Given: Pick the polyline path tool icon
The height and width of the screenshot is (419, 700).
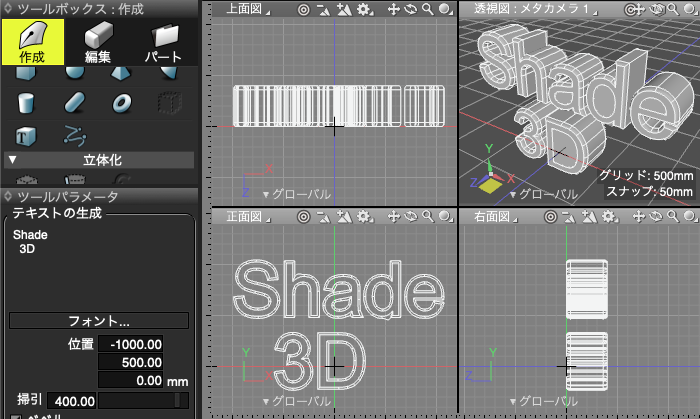Looking at the screenshot, I should (73, 134).
